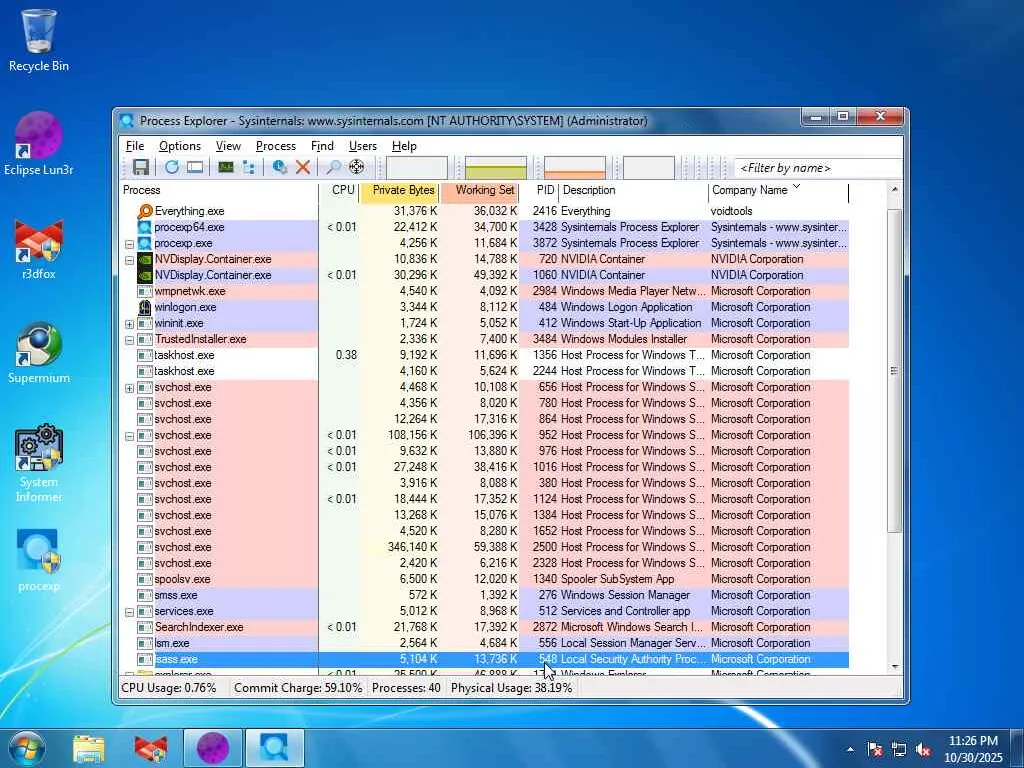Click the orange physical memory graph
The width and height of the screenshot is (1024, 768).
575,167
